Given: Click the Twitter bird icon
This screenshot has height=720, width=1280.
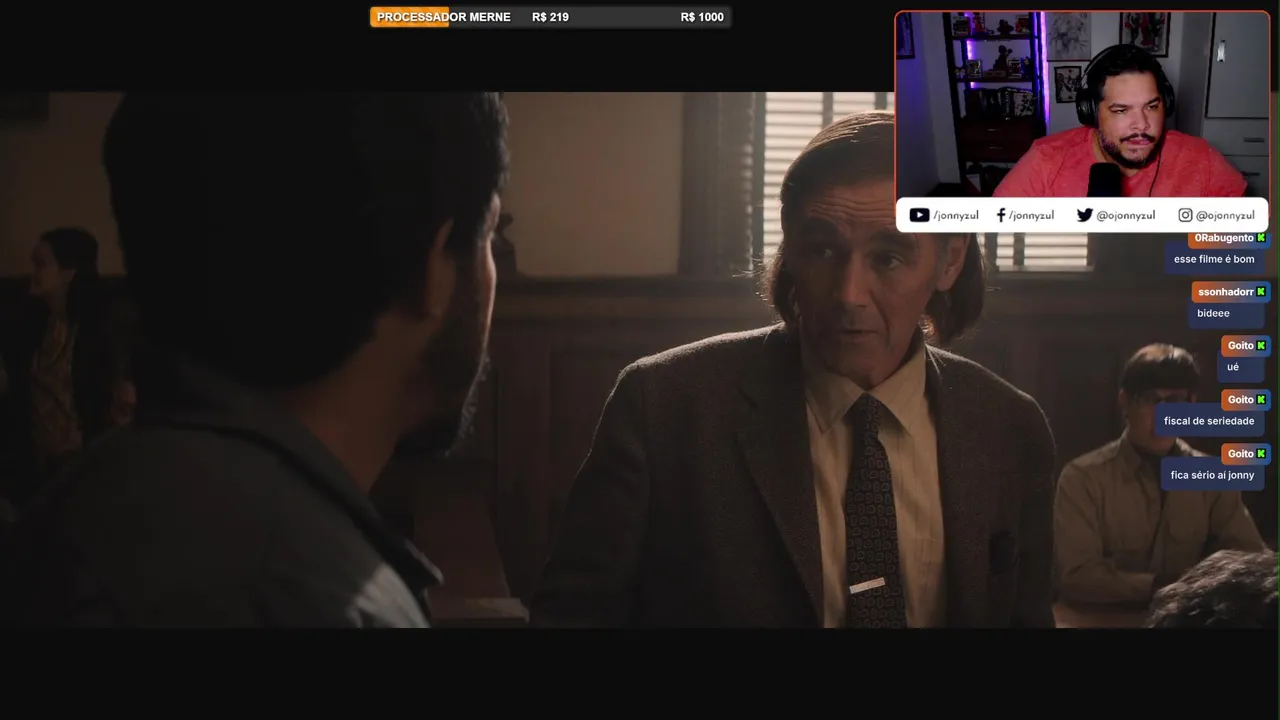Looking at the screenshot, I should click(x=1084, y=215).
